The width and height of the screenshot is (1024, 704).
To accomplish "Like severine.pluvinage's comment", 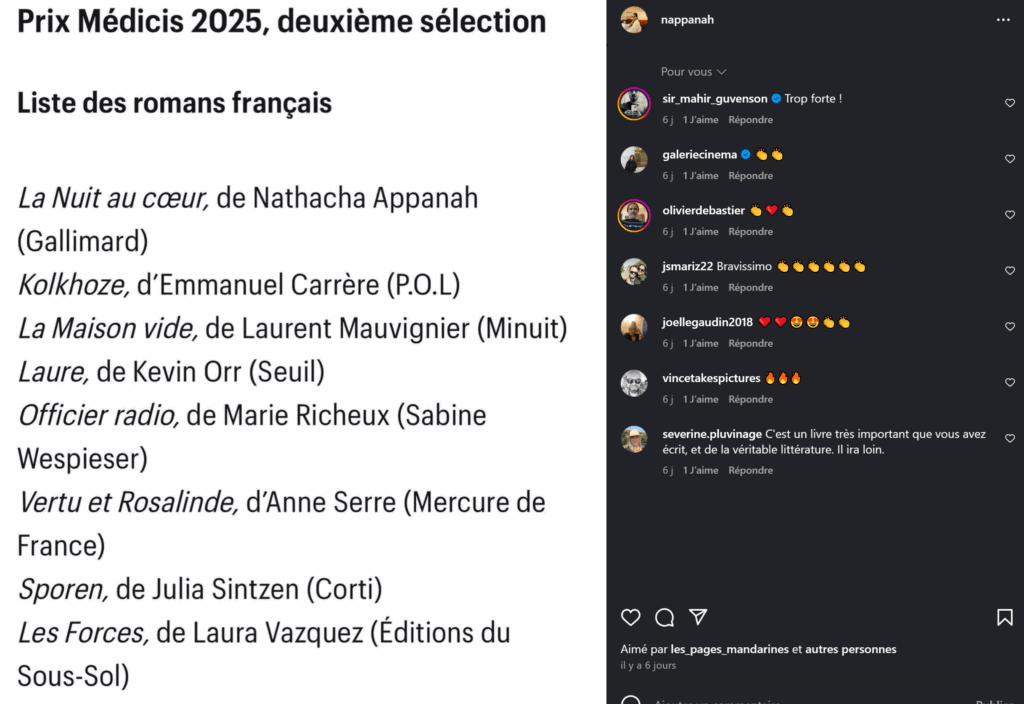I will (1010, 439).
